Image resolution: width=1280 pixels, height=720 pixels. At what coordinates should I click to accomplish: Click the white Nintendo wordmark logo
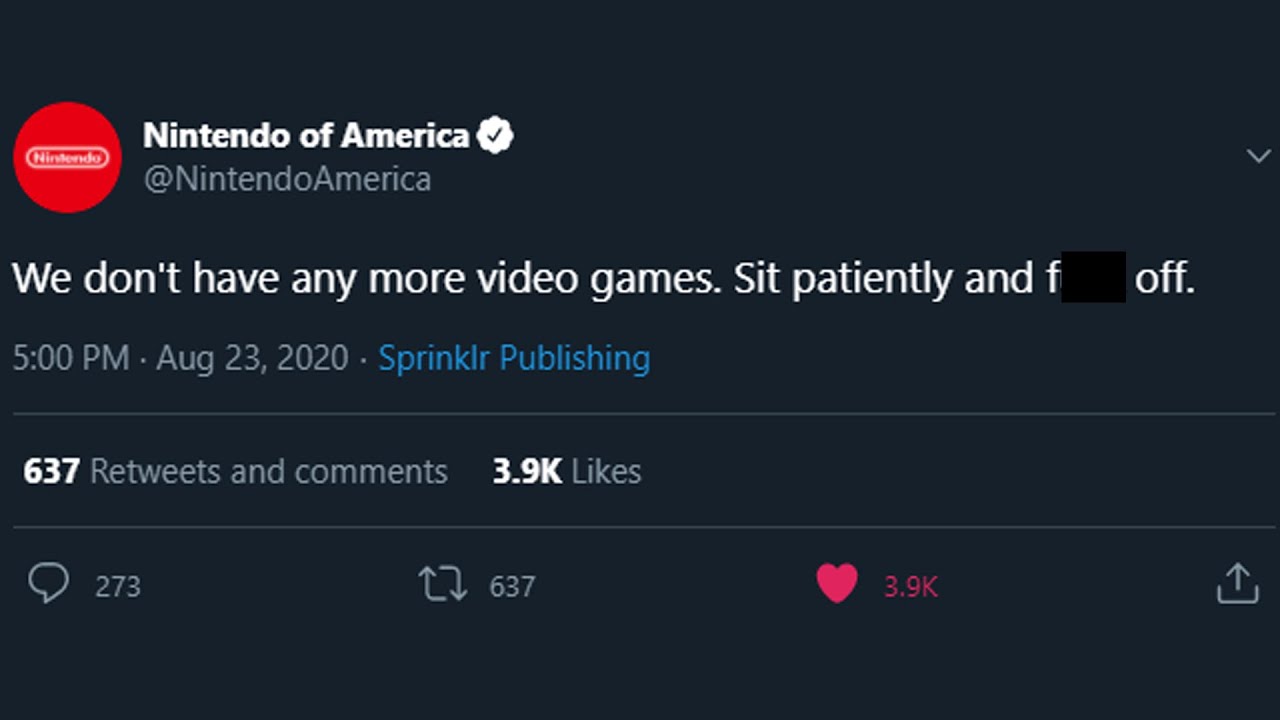(67, 158)
